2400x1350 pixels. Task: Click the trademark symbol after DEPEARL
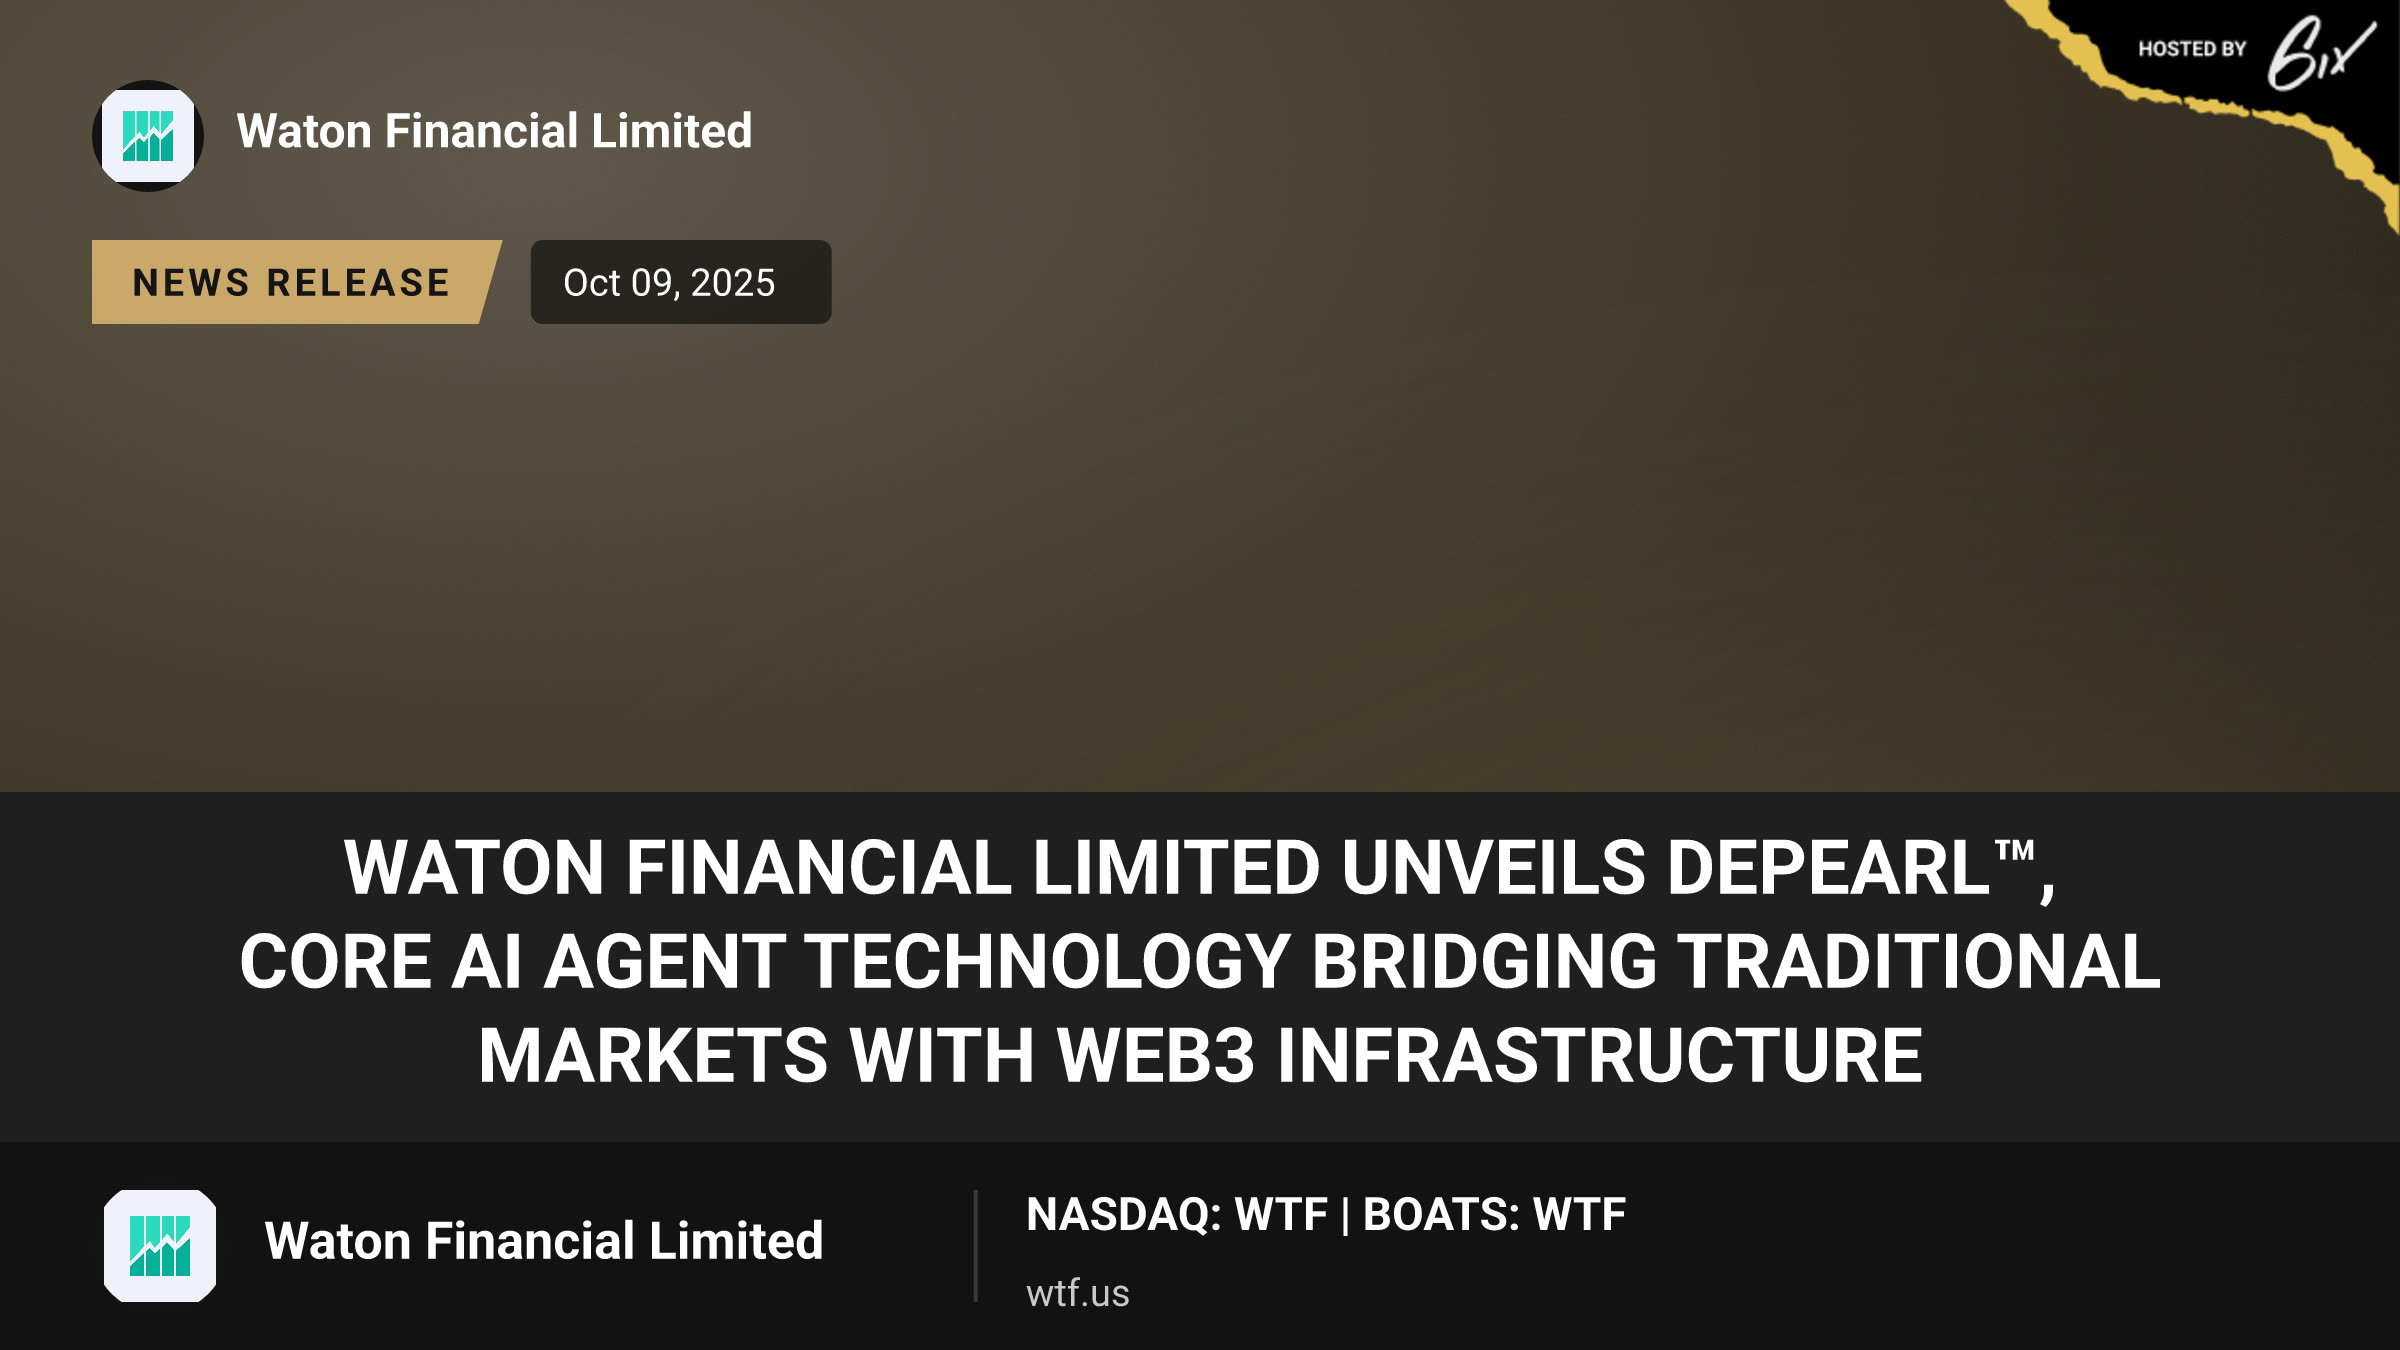point(2014,850)
